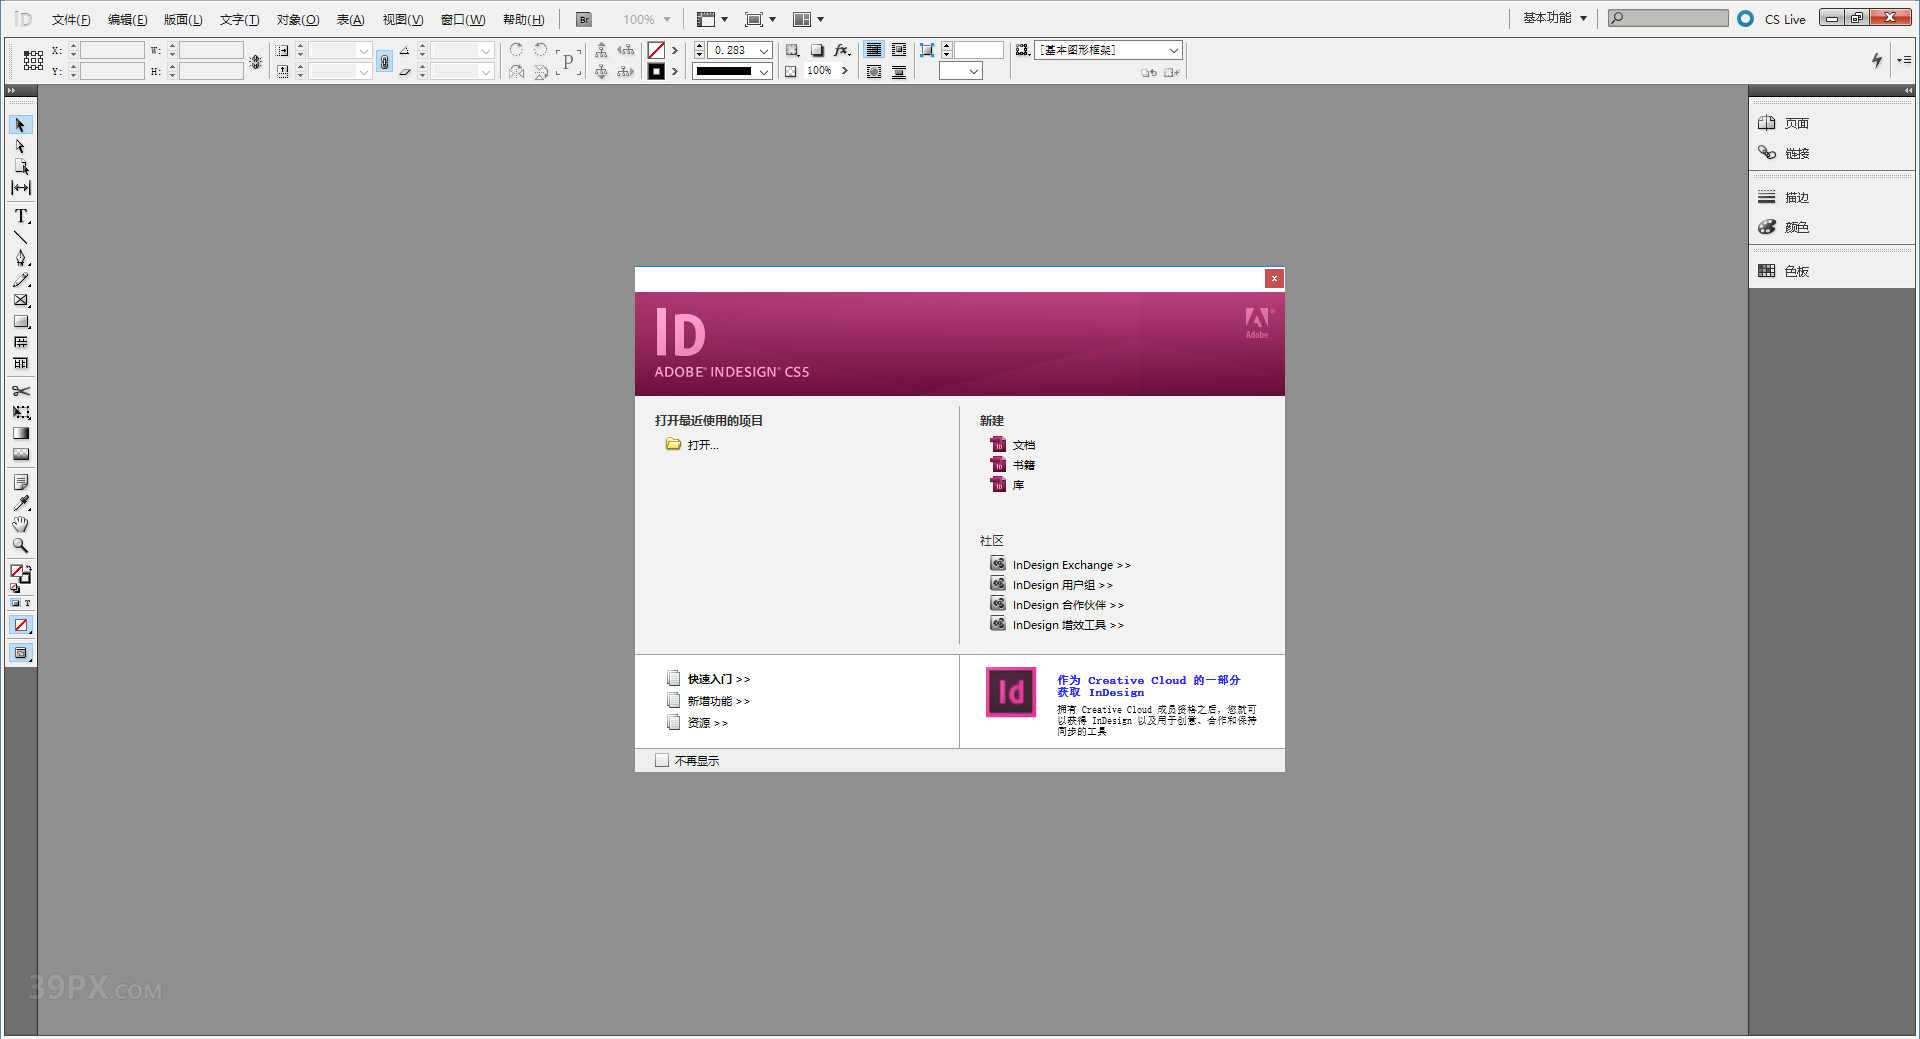Click the InDesign Exchange link
This screenshot has height=1039, width=1920.
[x=1070, y=564]
